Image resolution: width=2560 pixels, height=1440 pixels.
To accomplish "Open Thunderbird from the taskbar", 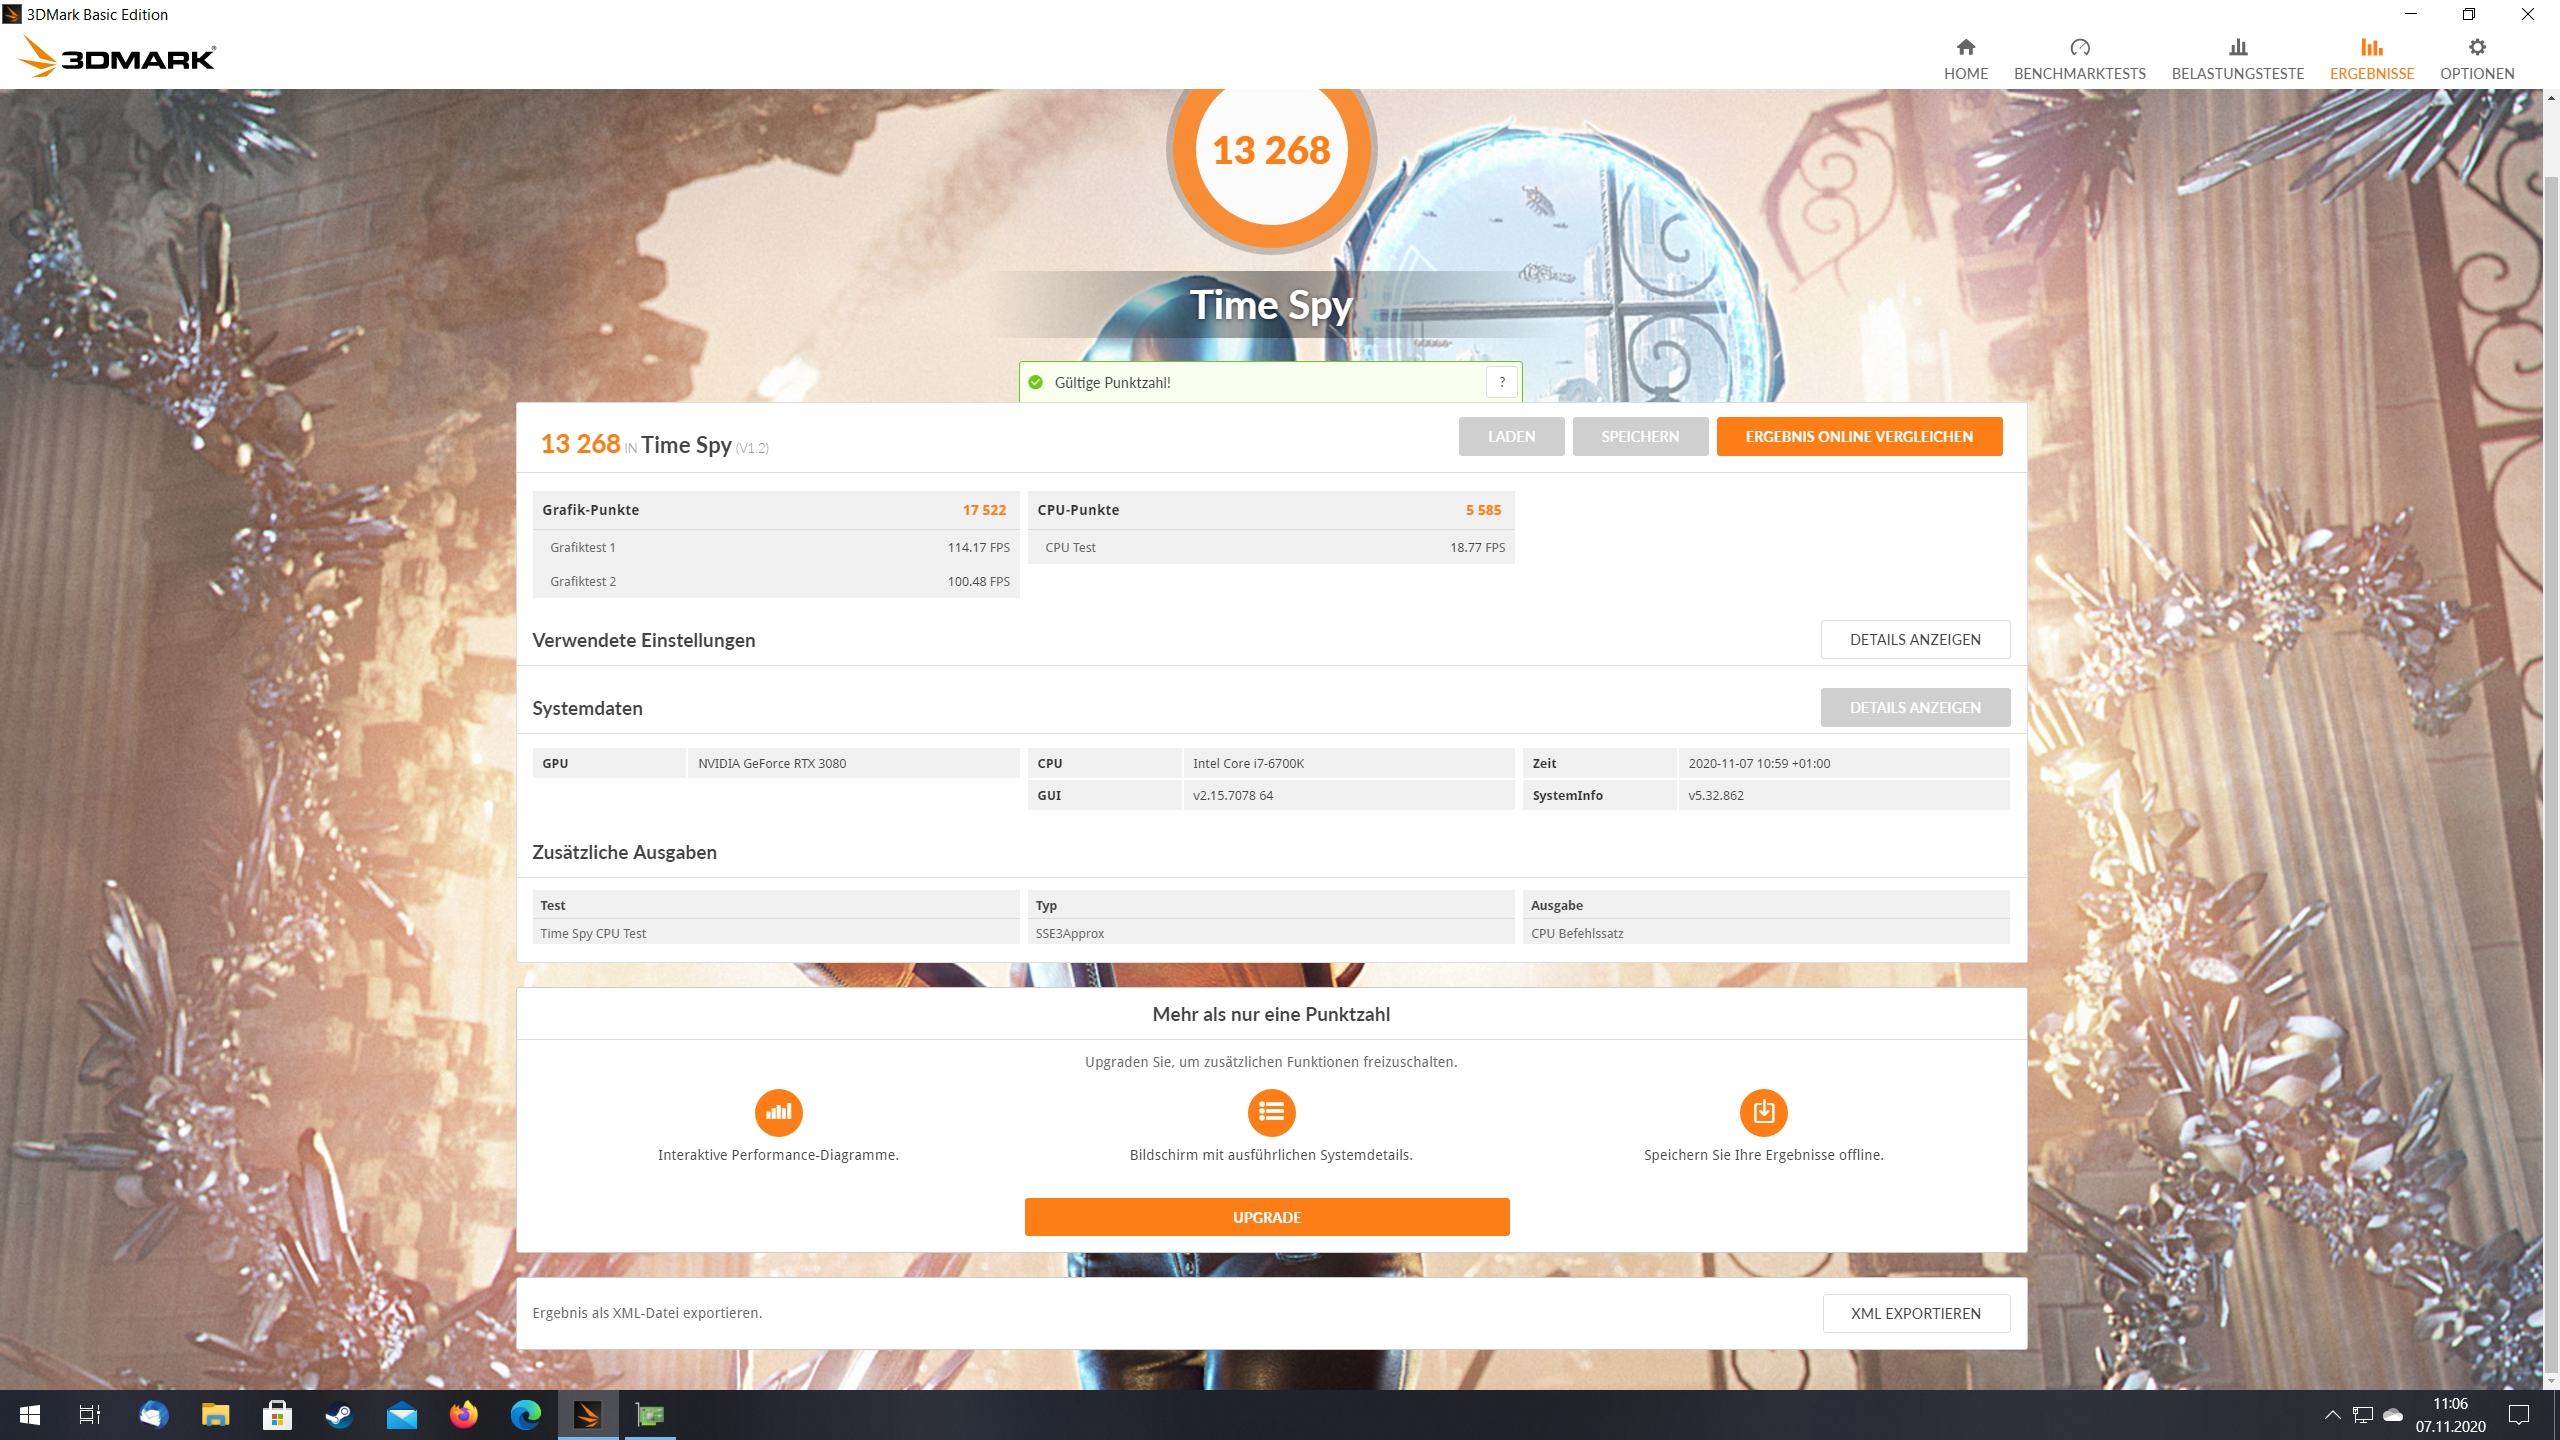I will (153, 1415).
